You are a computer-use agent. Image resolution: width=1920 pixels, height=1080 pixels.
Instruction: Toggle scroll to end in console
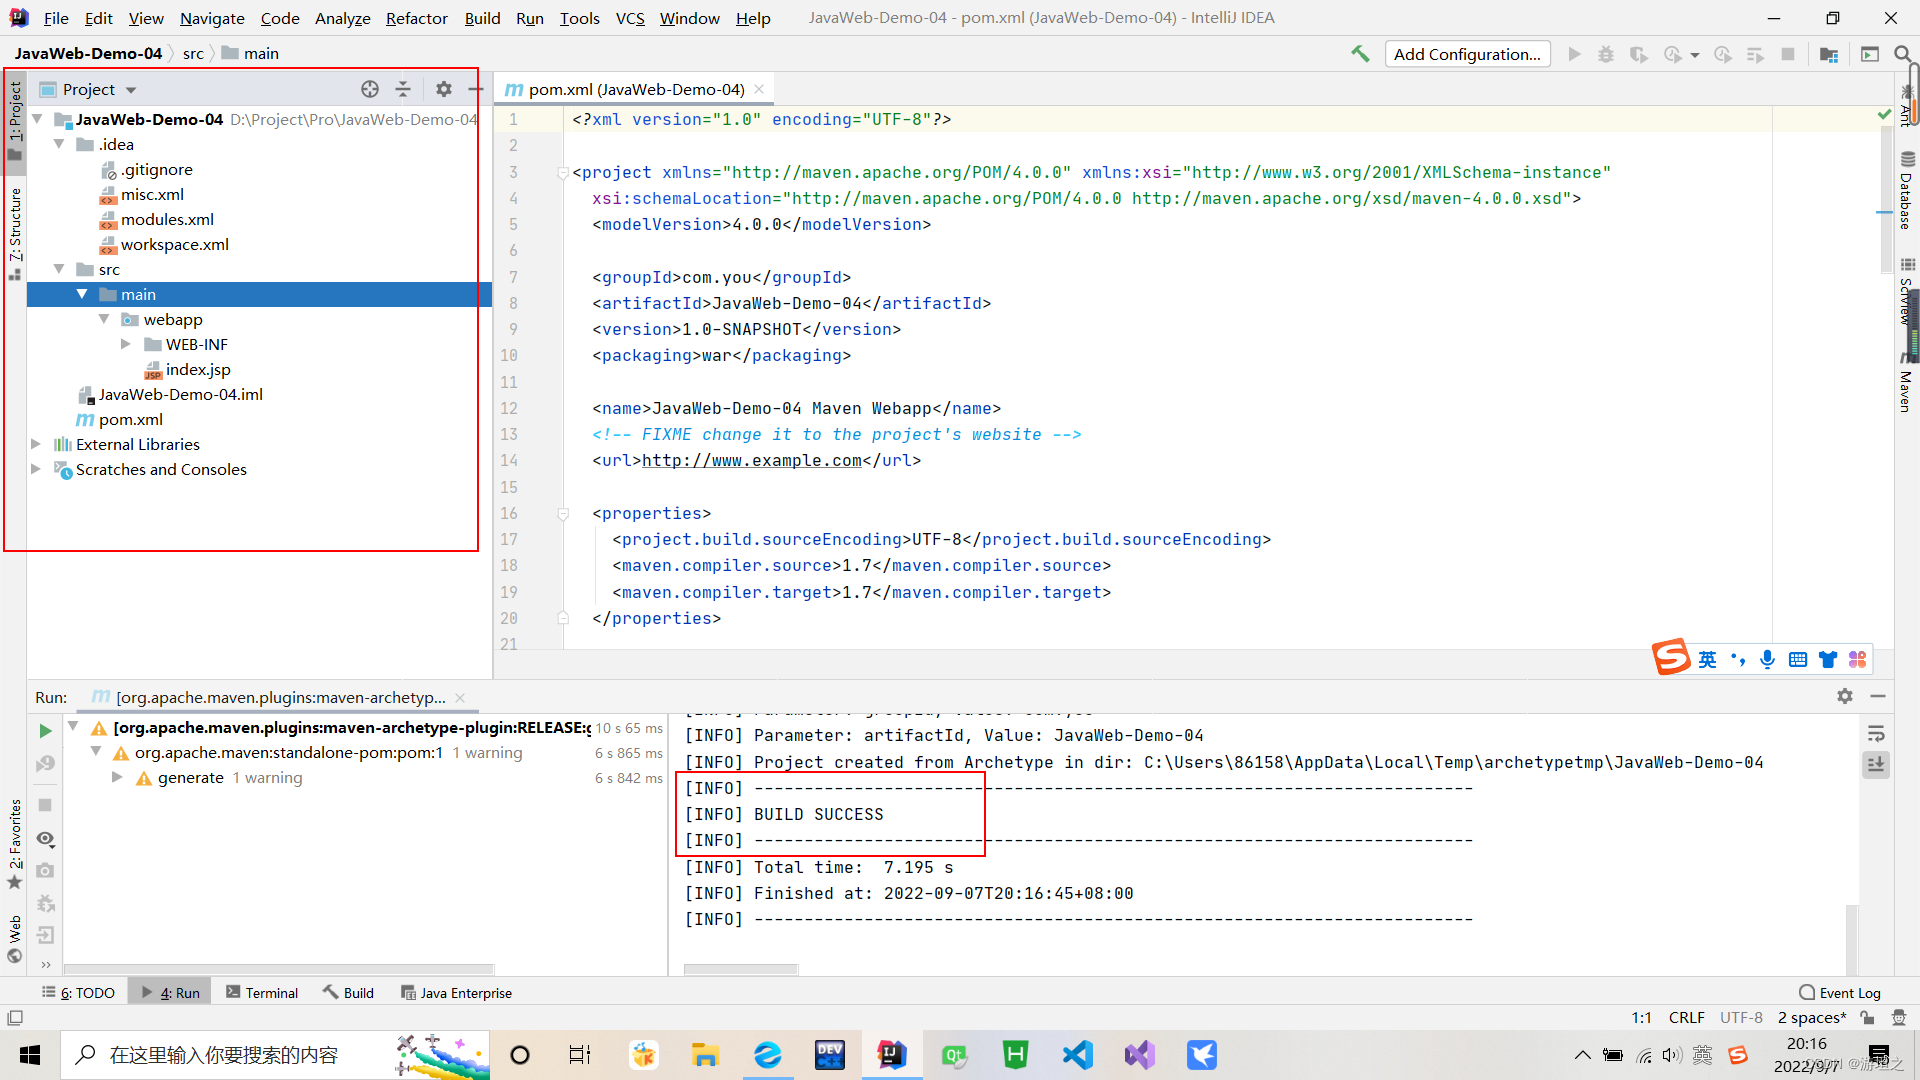pos(1876,765)
